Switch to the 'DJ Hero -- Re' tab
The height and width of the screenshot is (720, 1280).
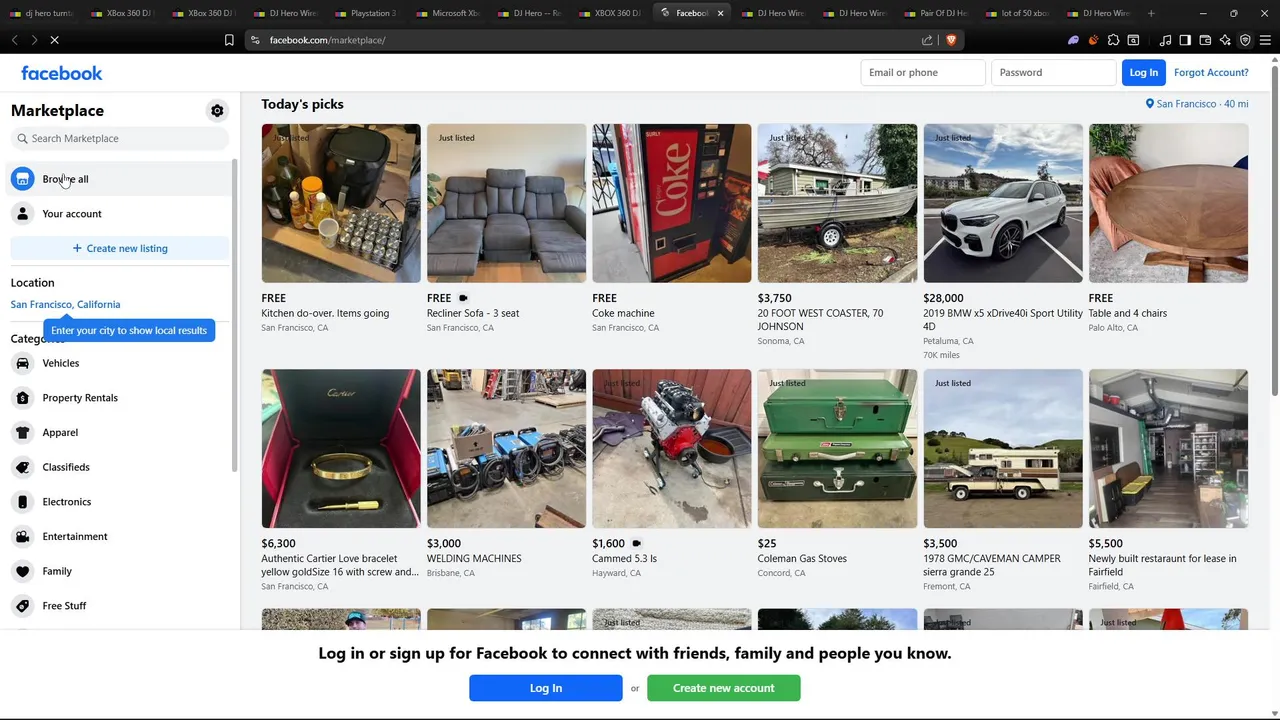tap(528, 13)
